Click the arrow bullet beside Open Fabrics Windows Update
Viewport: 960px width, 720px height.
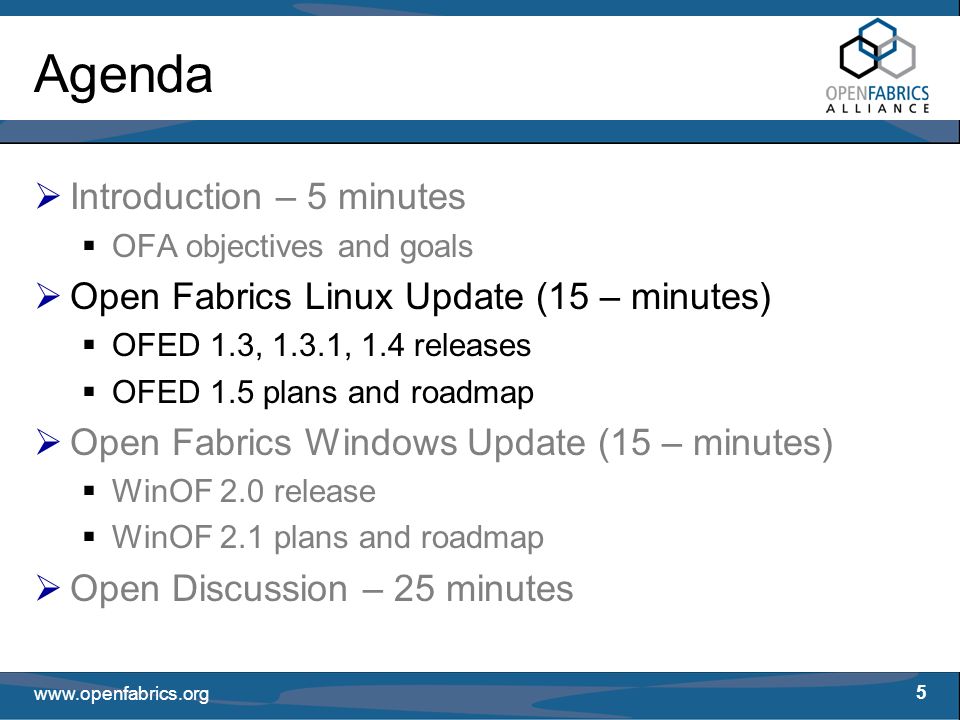pyautogui.click(x=48, y=442)
